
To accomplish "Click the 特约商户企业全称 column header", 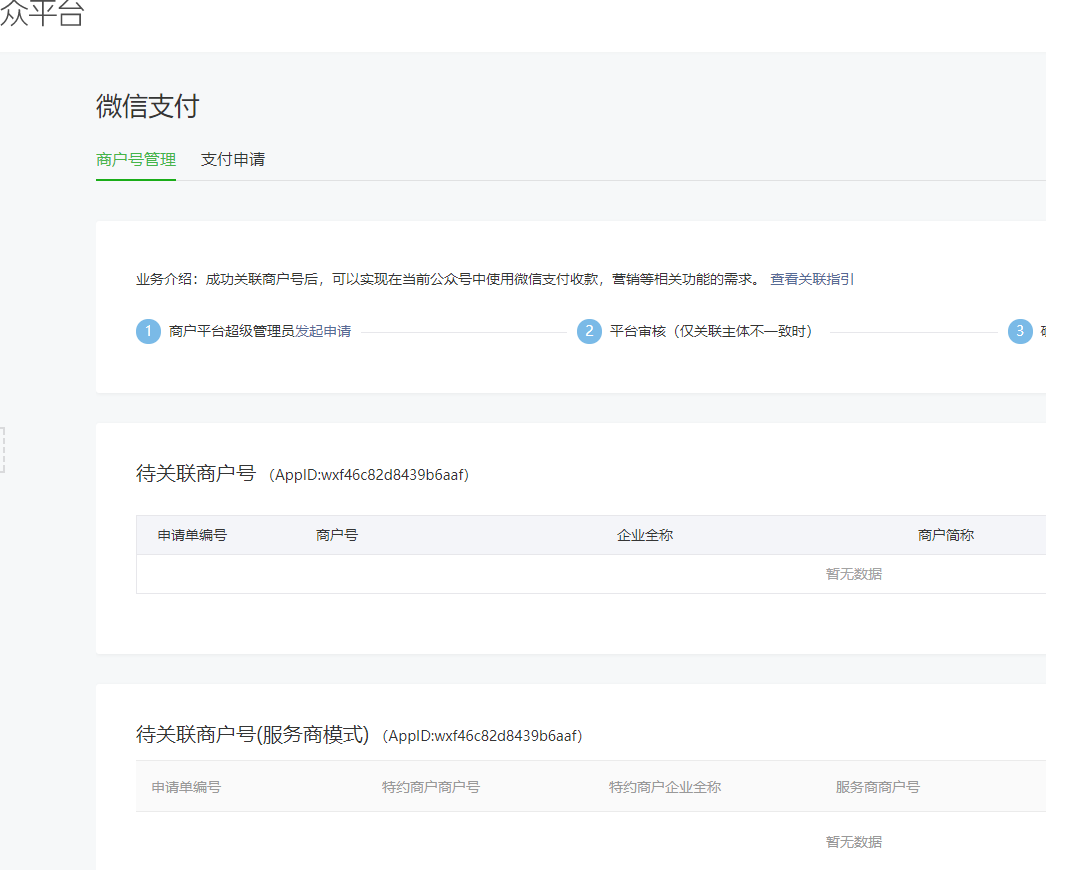I will [665, 787].
